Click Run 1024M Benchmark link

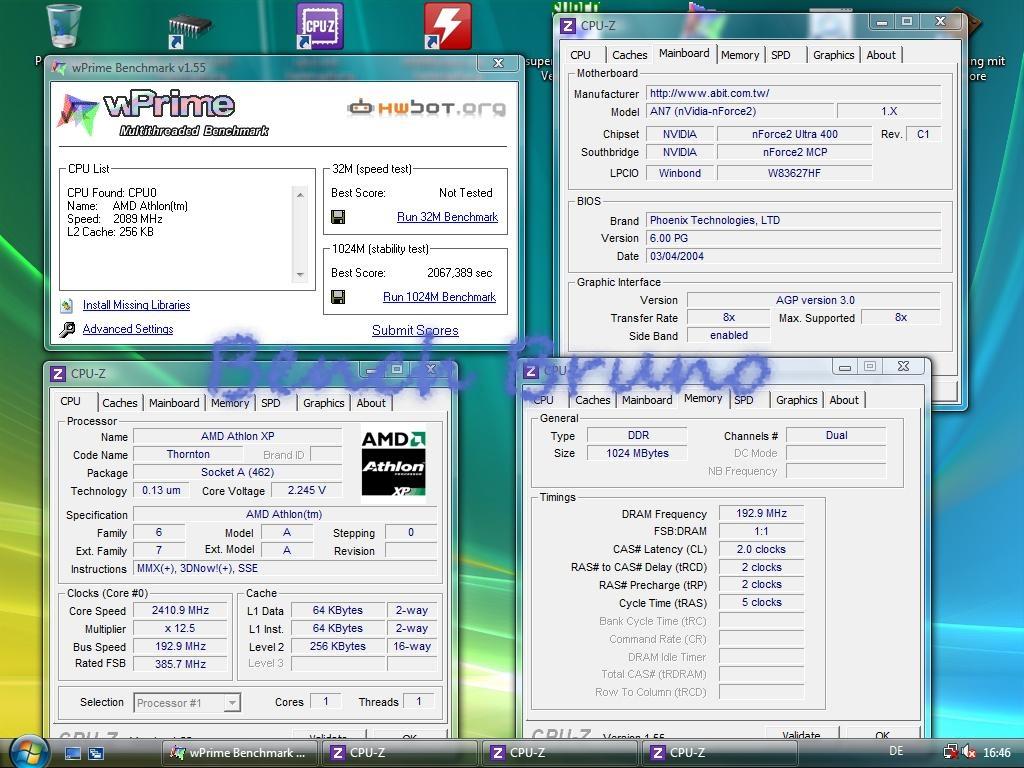440,297
